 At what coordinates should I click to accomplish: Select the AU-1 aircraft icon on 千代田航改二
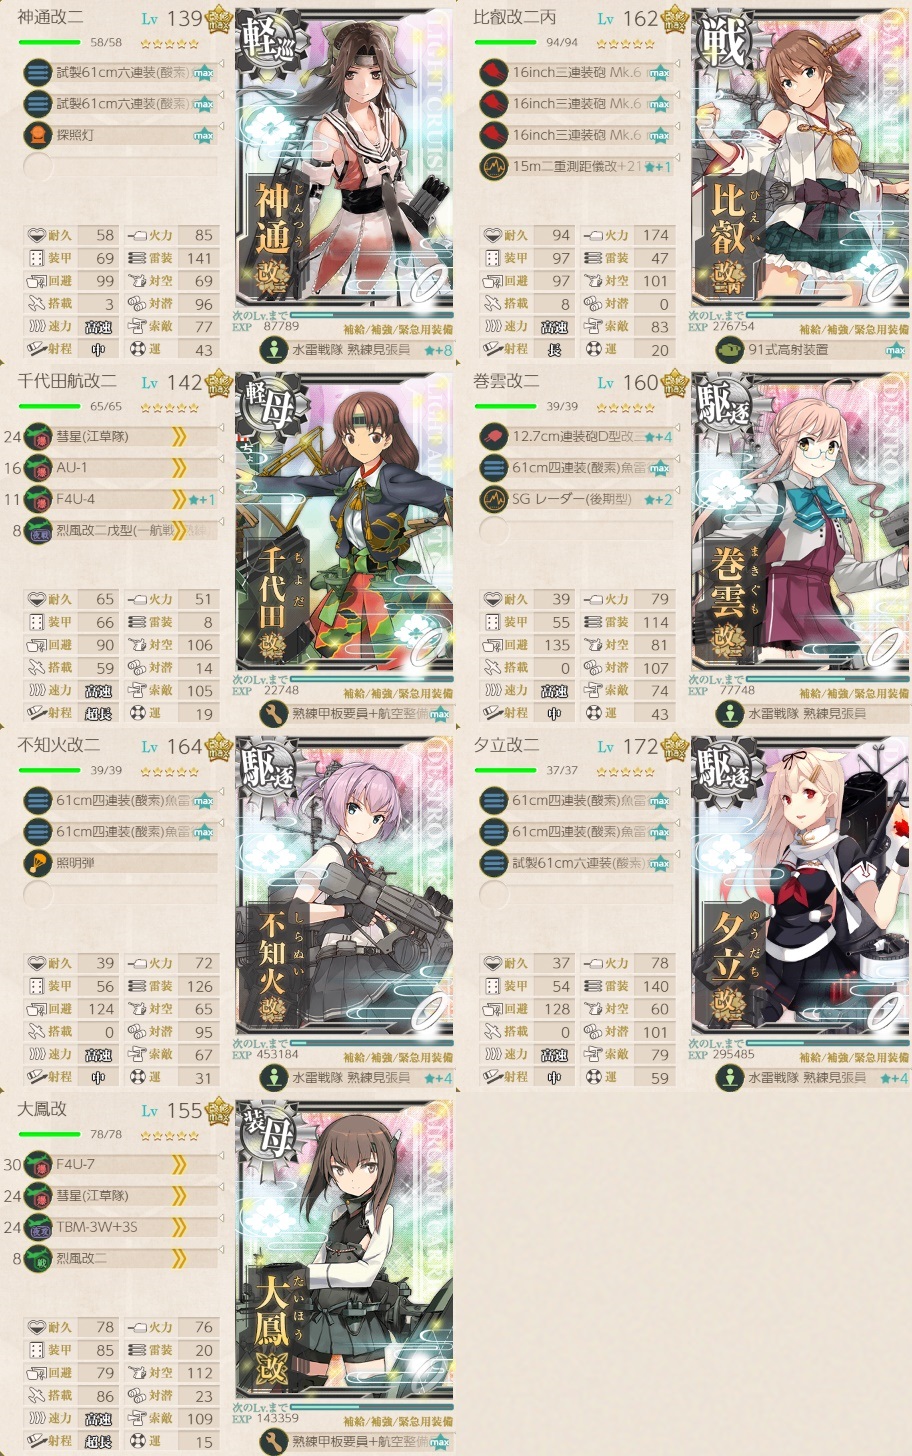click(39, 467)
